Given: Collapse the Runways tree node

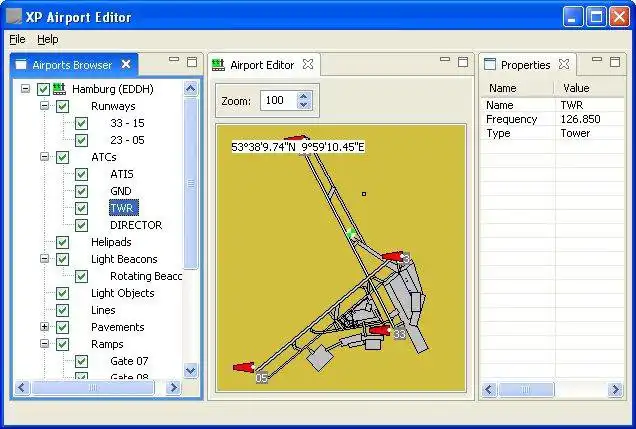Looking at the screenshot, I should tap(45, 106).
